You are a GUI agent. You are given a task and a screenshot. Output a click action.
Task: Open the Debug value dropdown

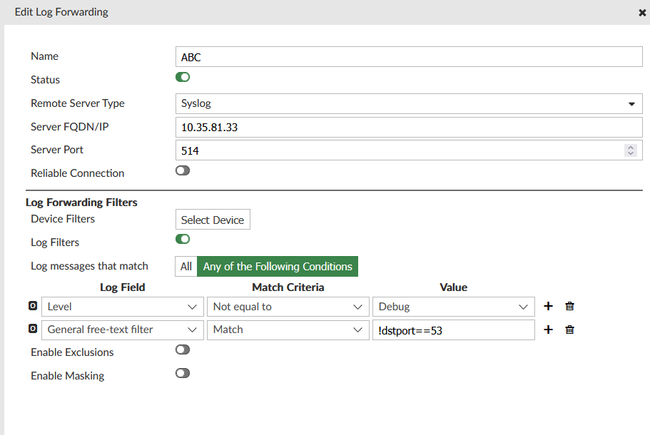455,307
